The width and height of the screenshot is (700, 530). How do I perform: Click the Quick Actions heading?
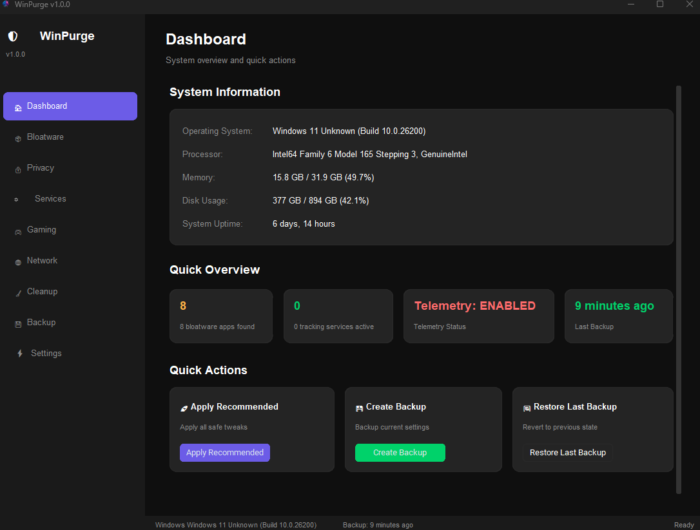pos(208,370)
